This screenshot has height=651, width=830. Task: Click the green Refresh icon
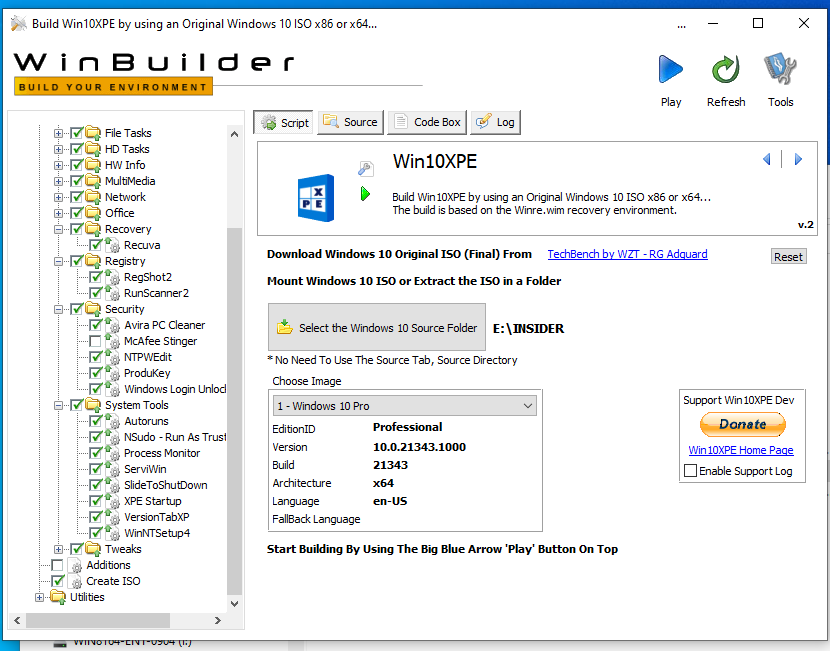725,69
